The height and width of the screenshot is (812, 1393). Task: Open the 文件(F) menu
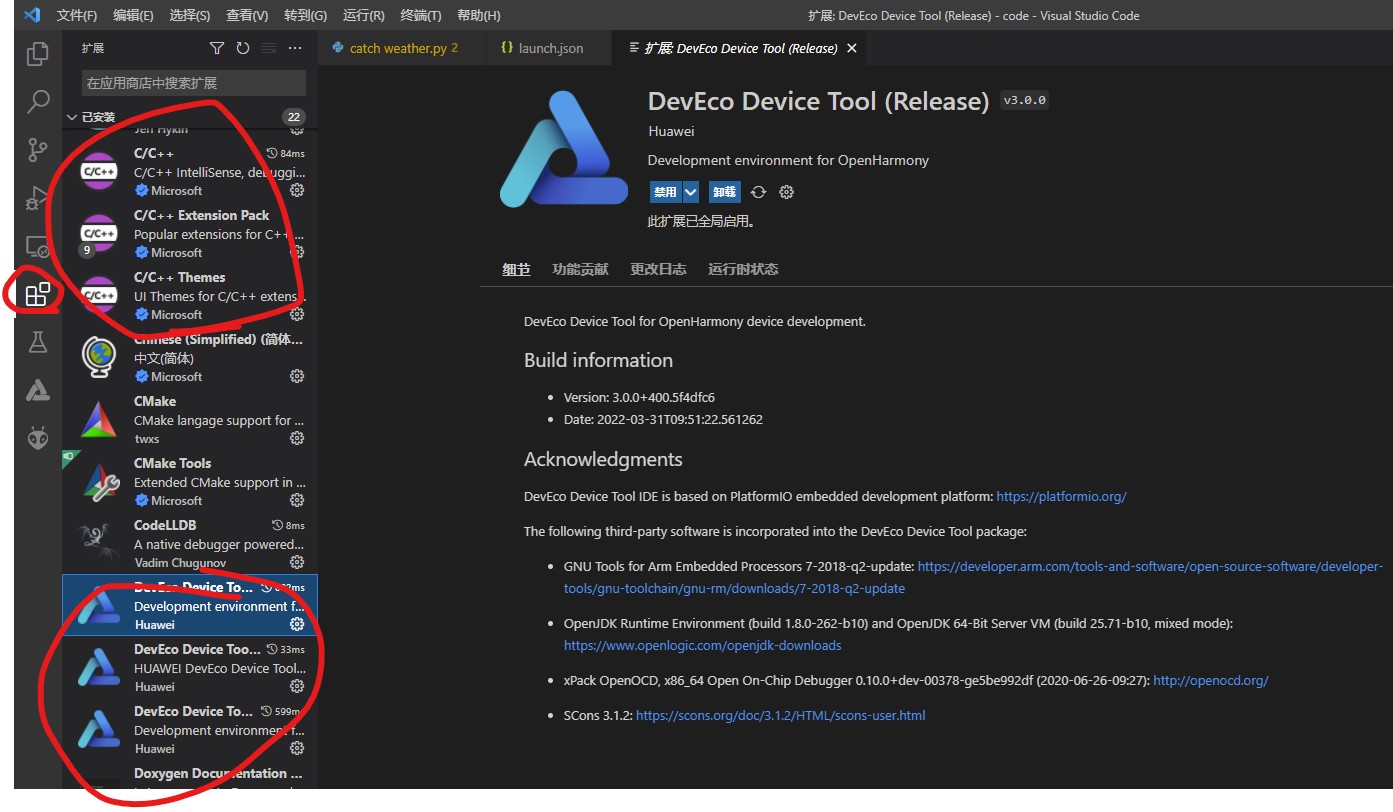pos(77,15)
